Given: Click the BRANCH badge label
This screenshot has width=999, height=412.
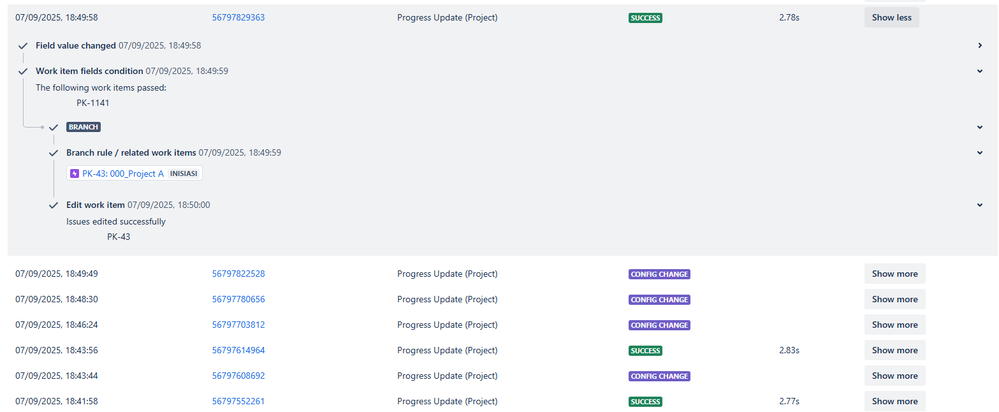Looking at the screenshot, I should pyautogui.click(x=83, y=127).
